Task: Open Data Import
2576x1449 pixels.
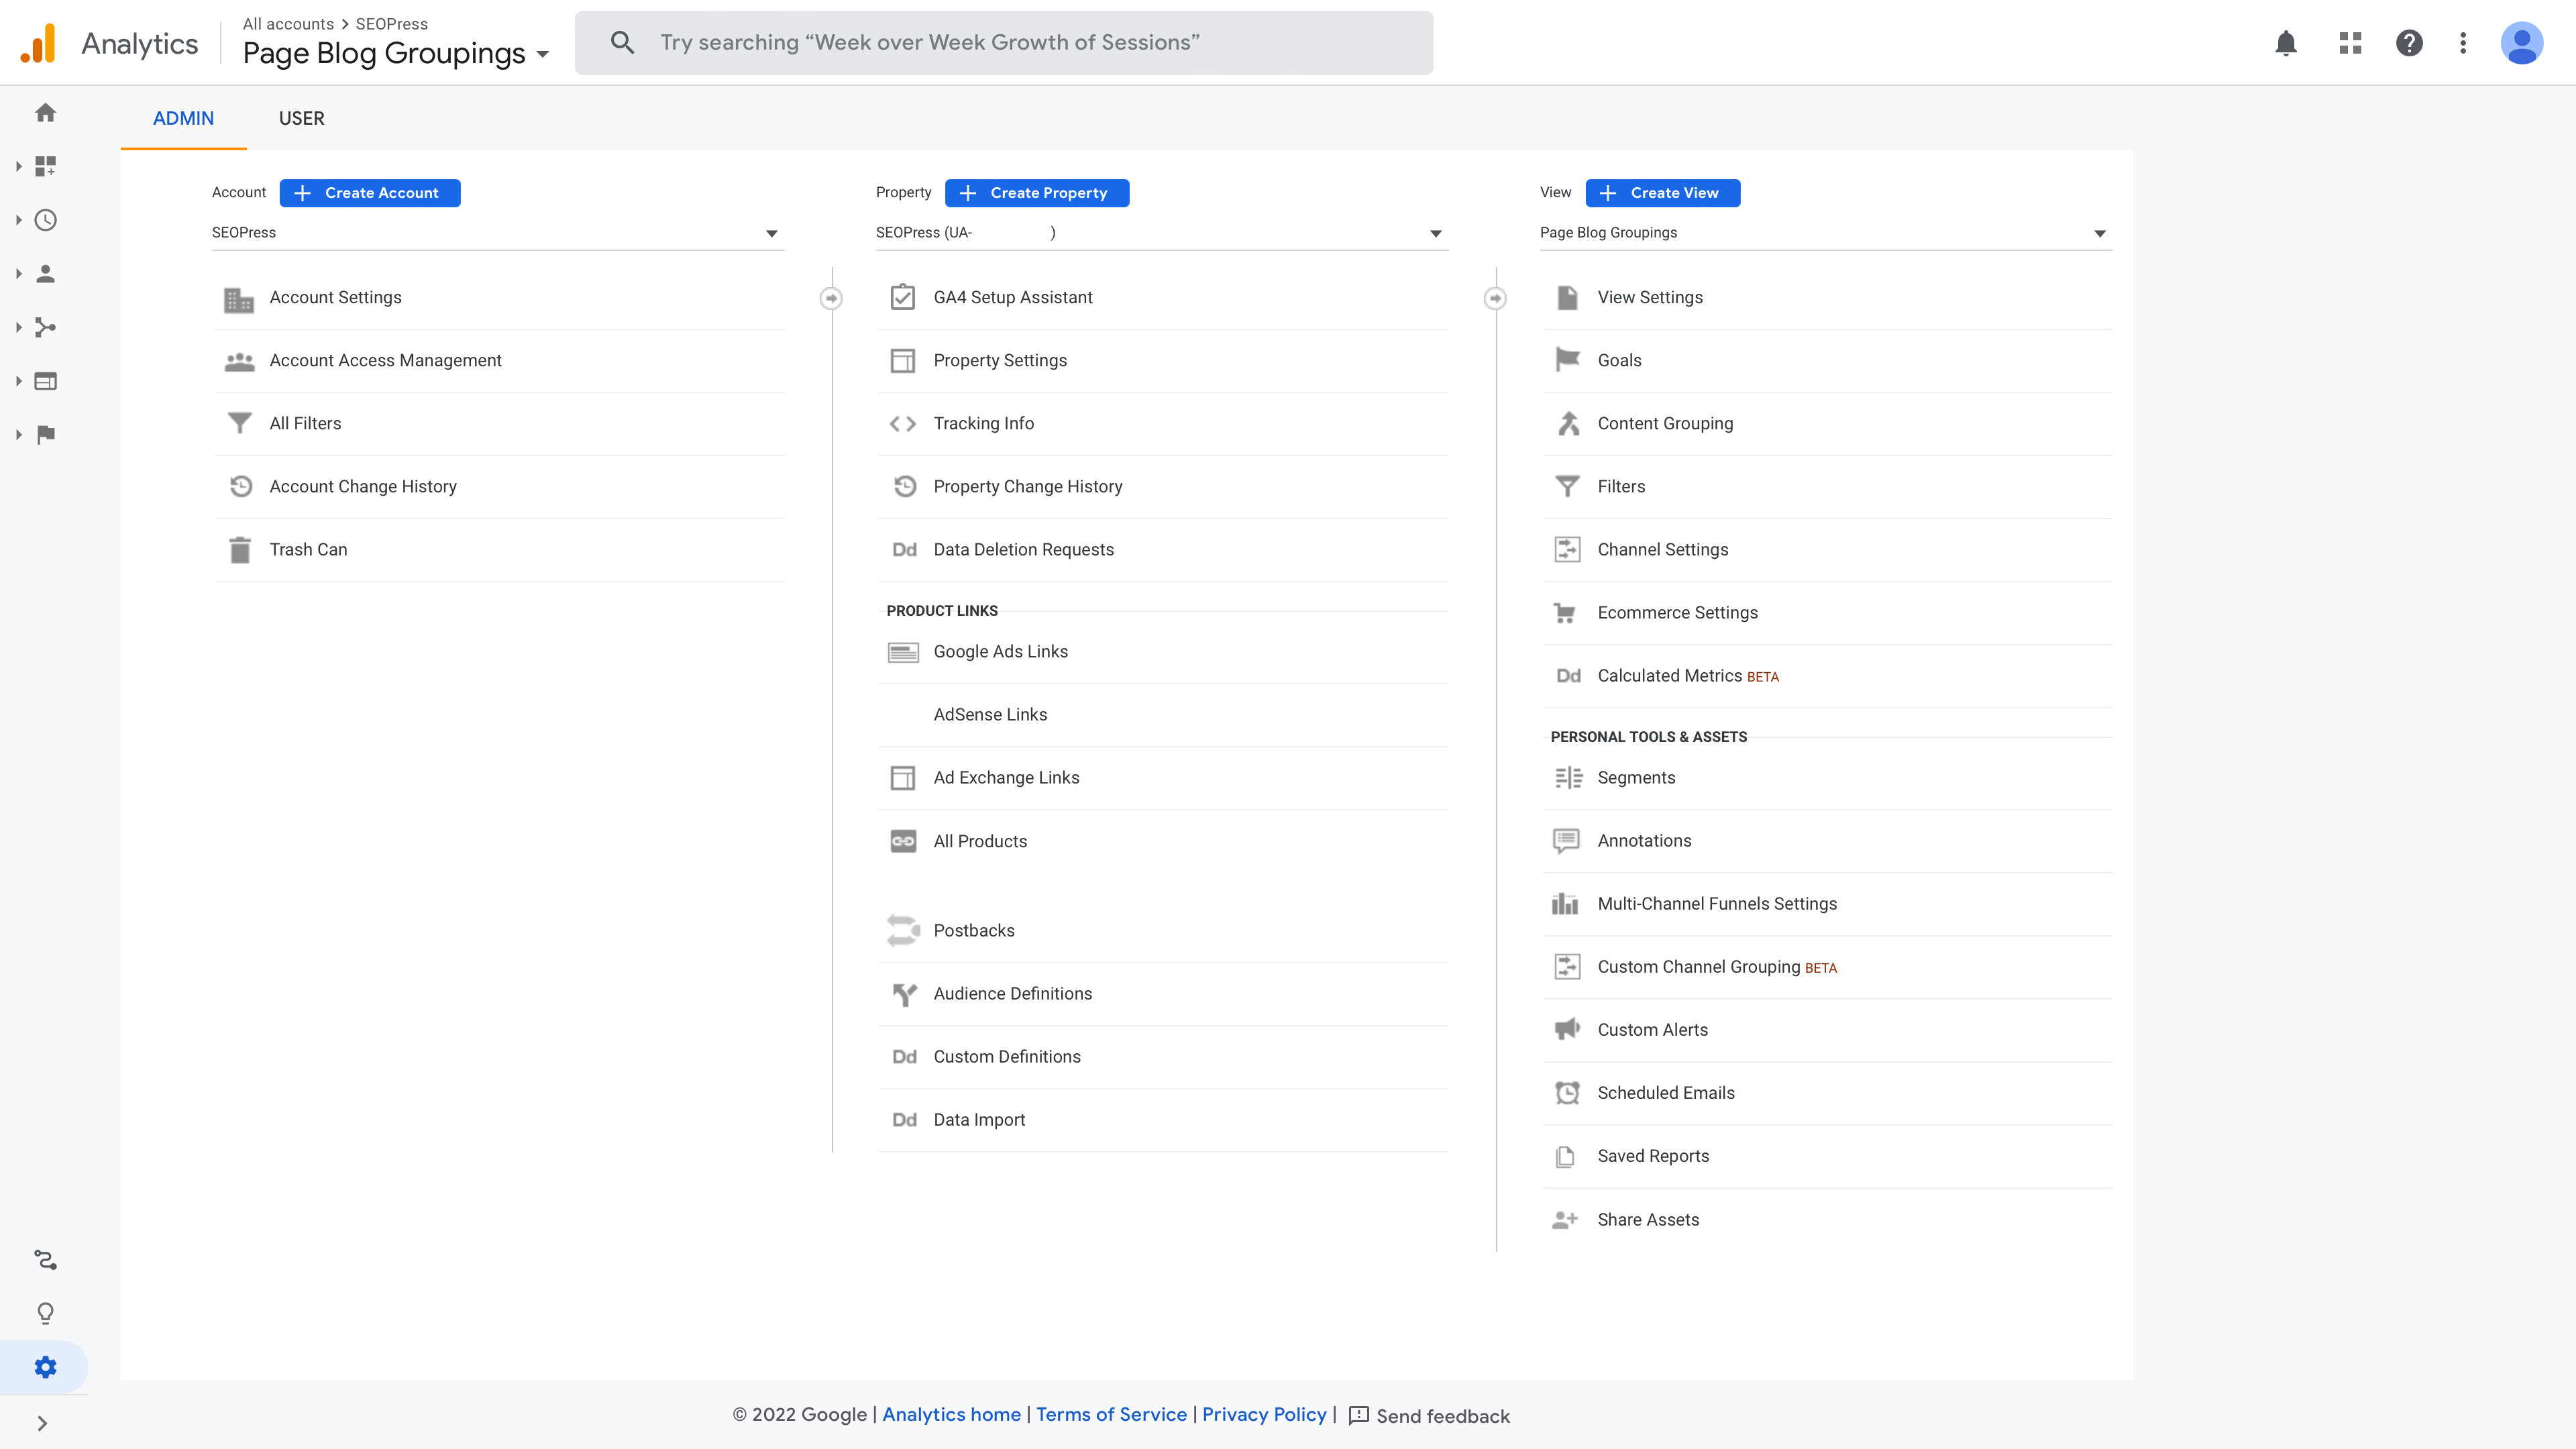Action: coord(1162,1120)
